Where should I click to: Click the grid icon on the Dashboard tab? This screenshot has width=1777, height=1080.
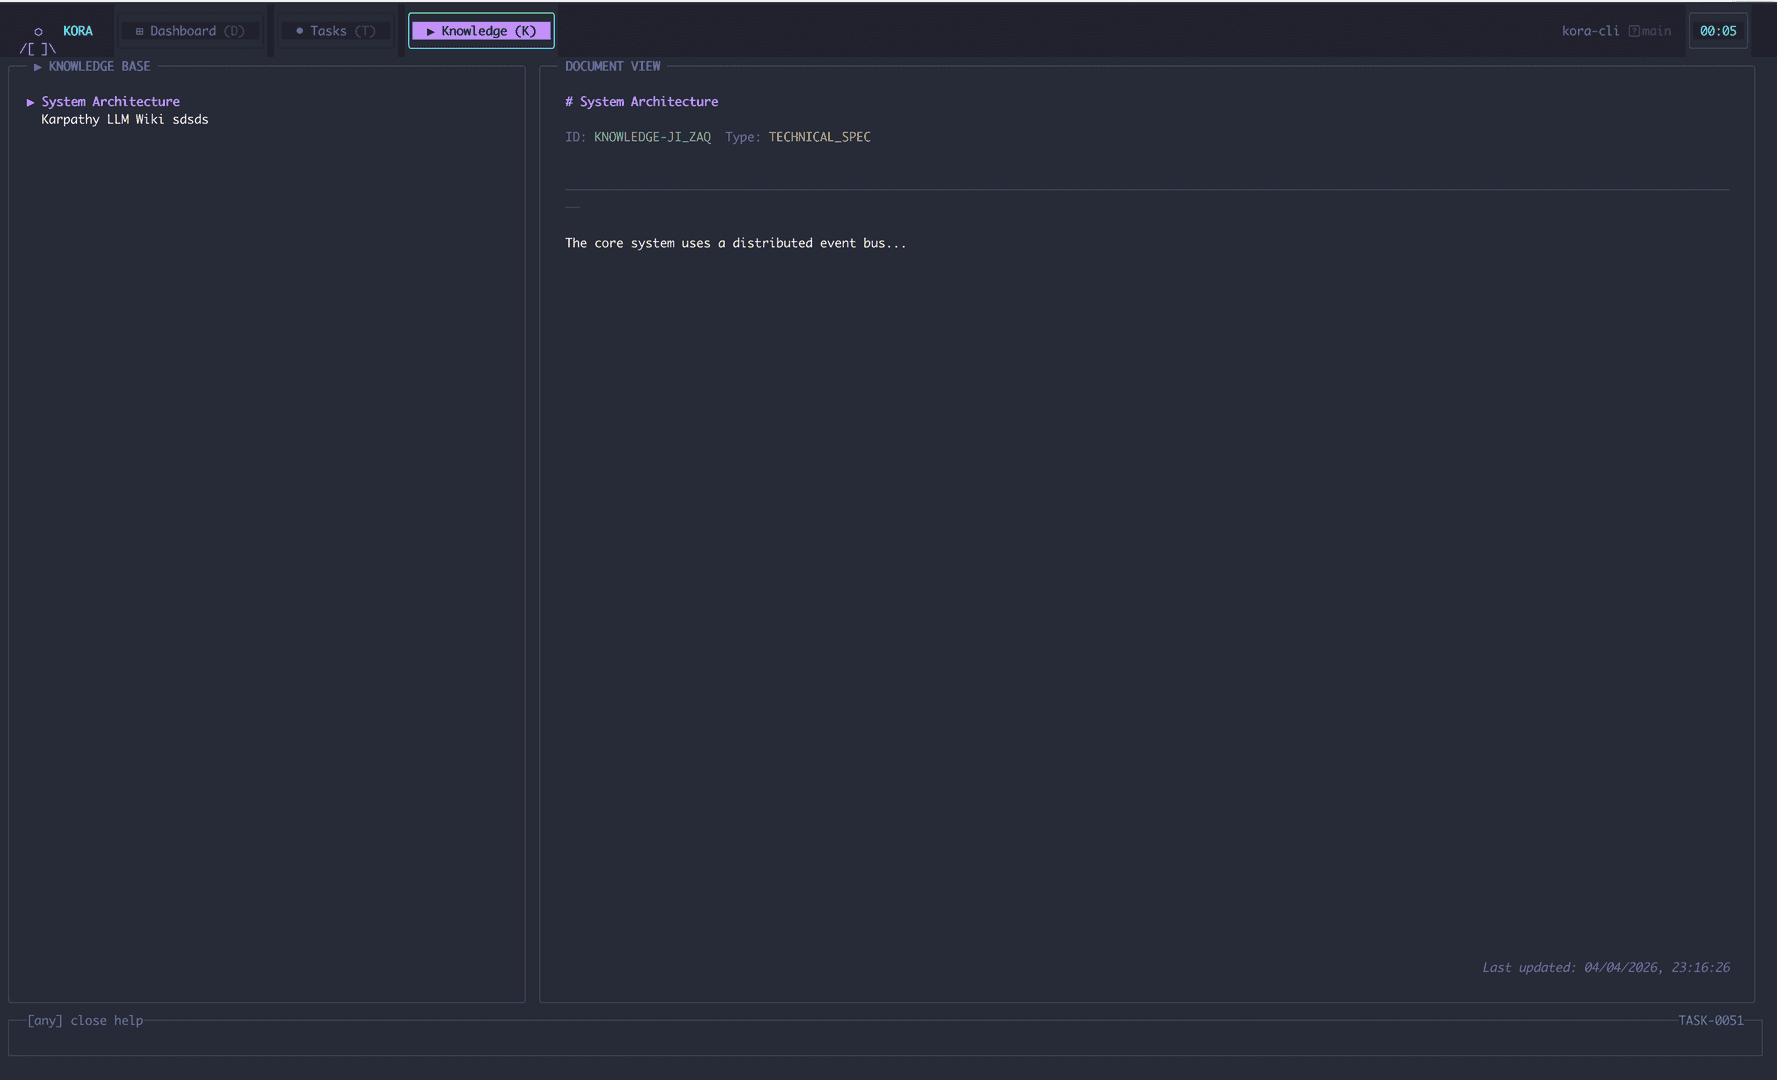pos(139,31)
